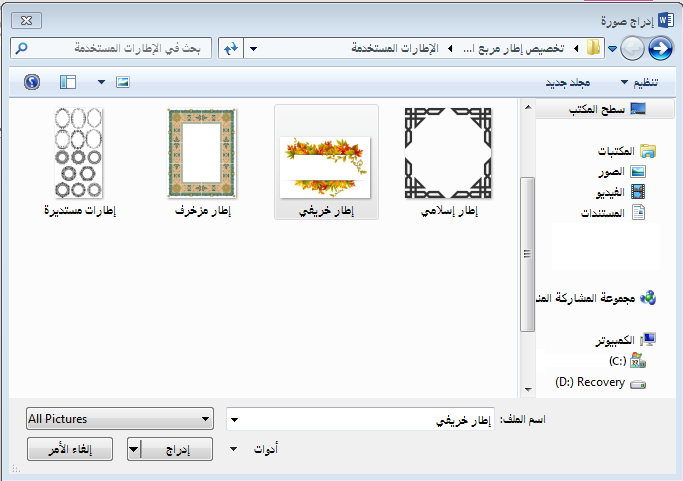Open the (C:) drive in sidebar
The width and height of the screenshot is (683, 481).
[x=618, y=360]
